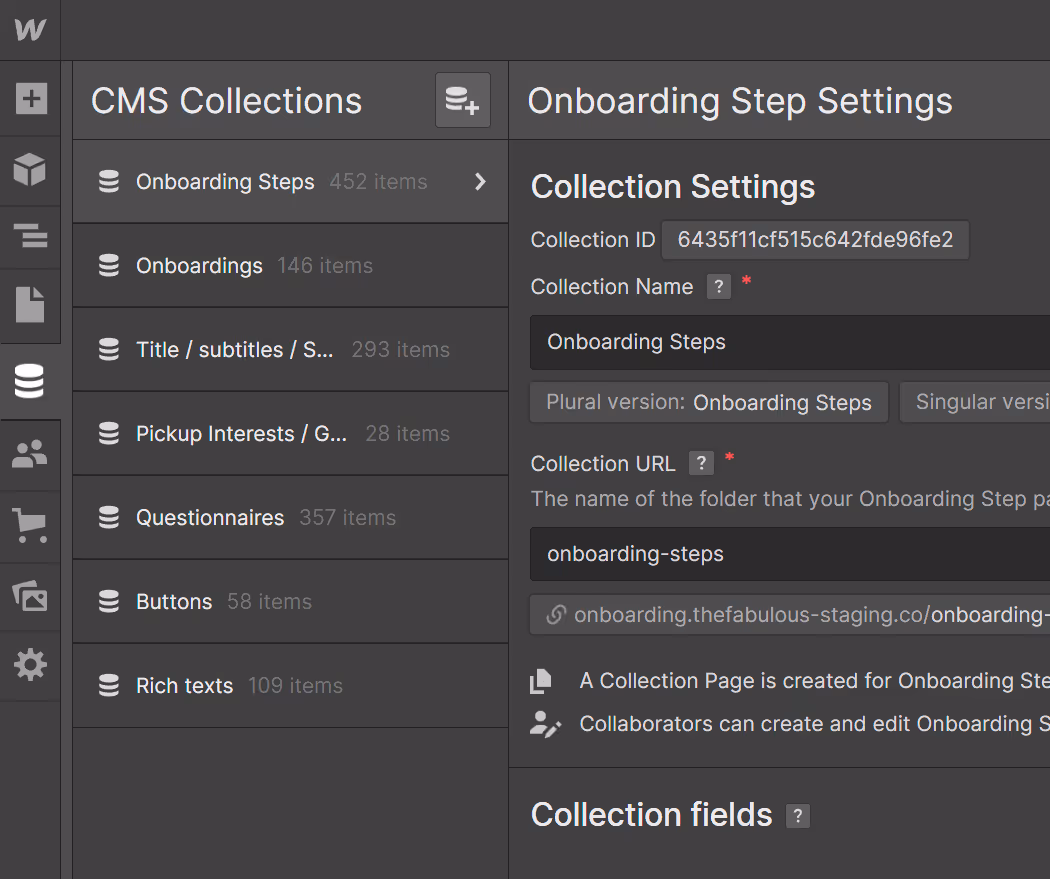The height and width of the screenshot is (879, 1050).
Task: Click the '293 items' count text
Action: click(400, 349)
